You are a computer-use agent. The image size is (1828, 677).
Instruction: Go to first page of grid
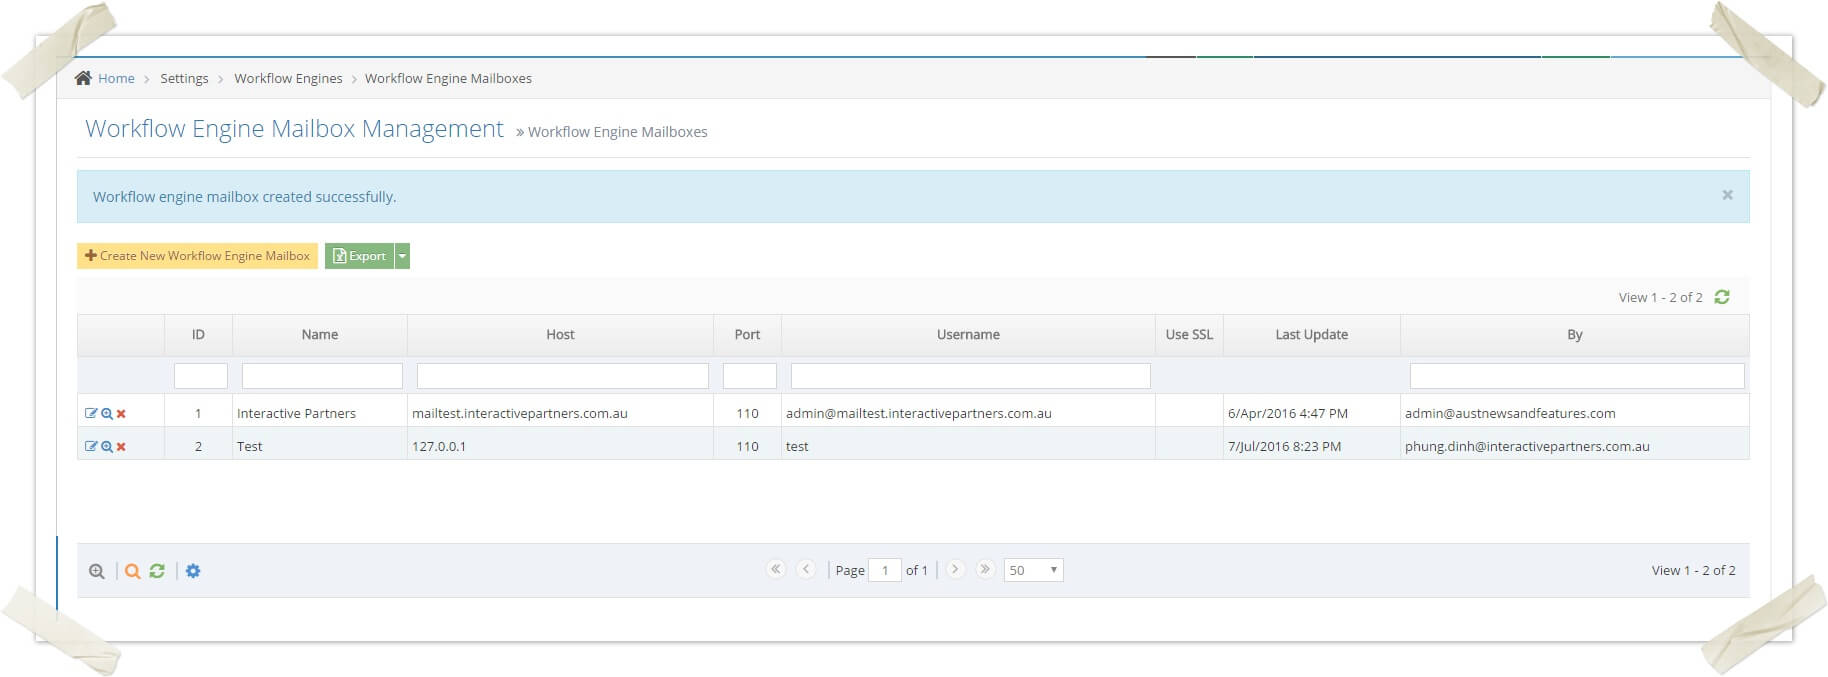776,569
